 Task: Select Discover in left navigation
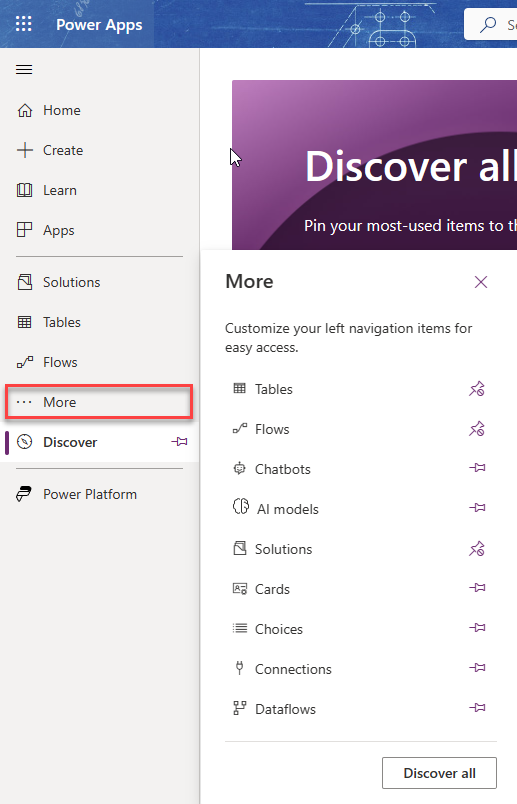pyautogui.click(x=100, y=442)
